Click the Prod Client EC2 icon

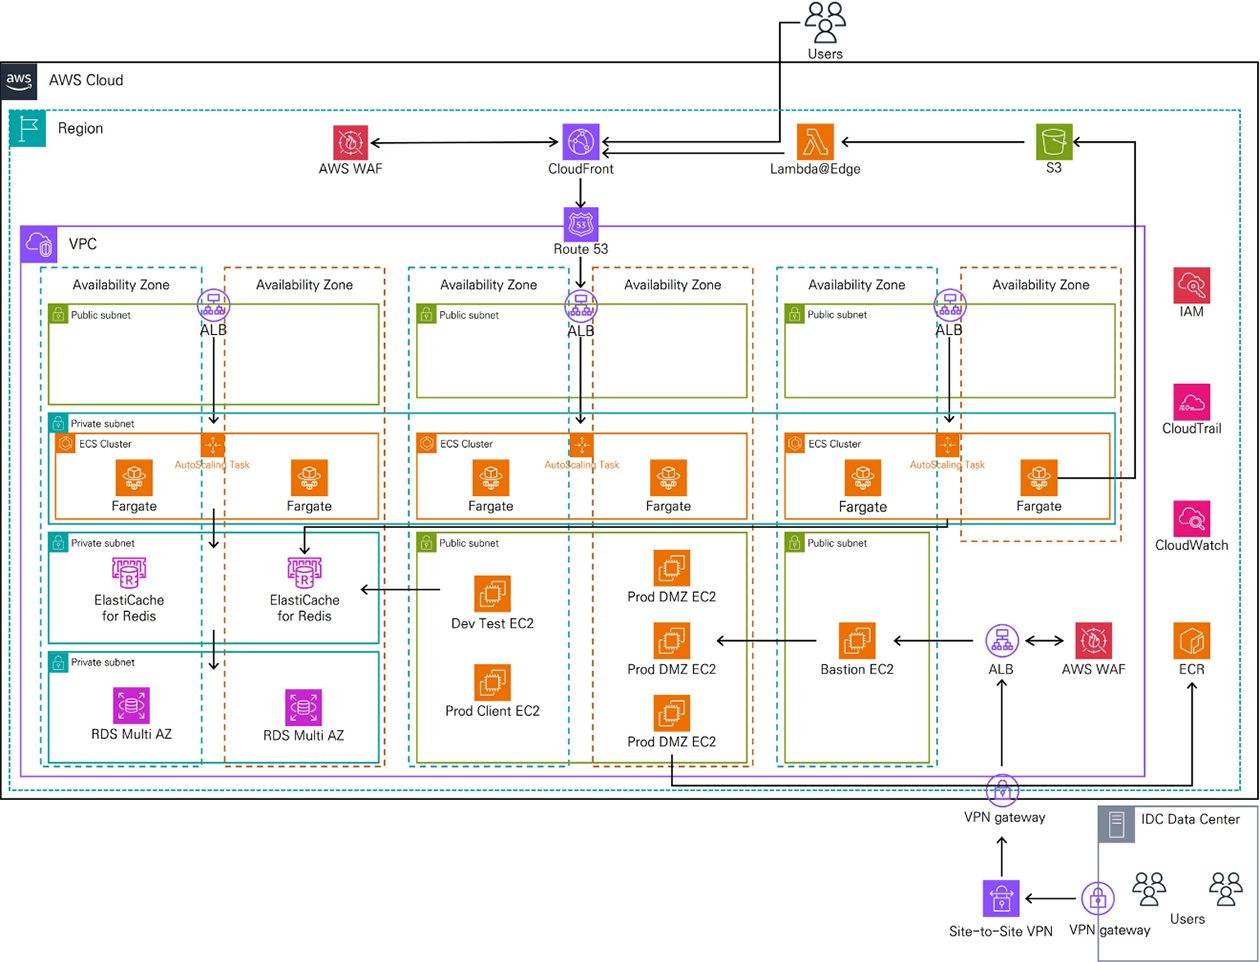coord(492,683)
